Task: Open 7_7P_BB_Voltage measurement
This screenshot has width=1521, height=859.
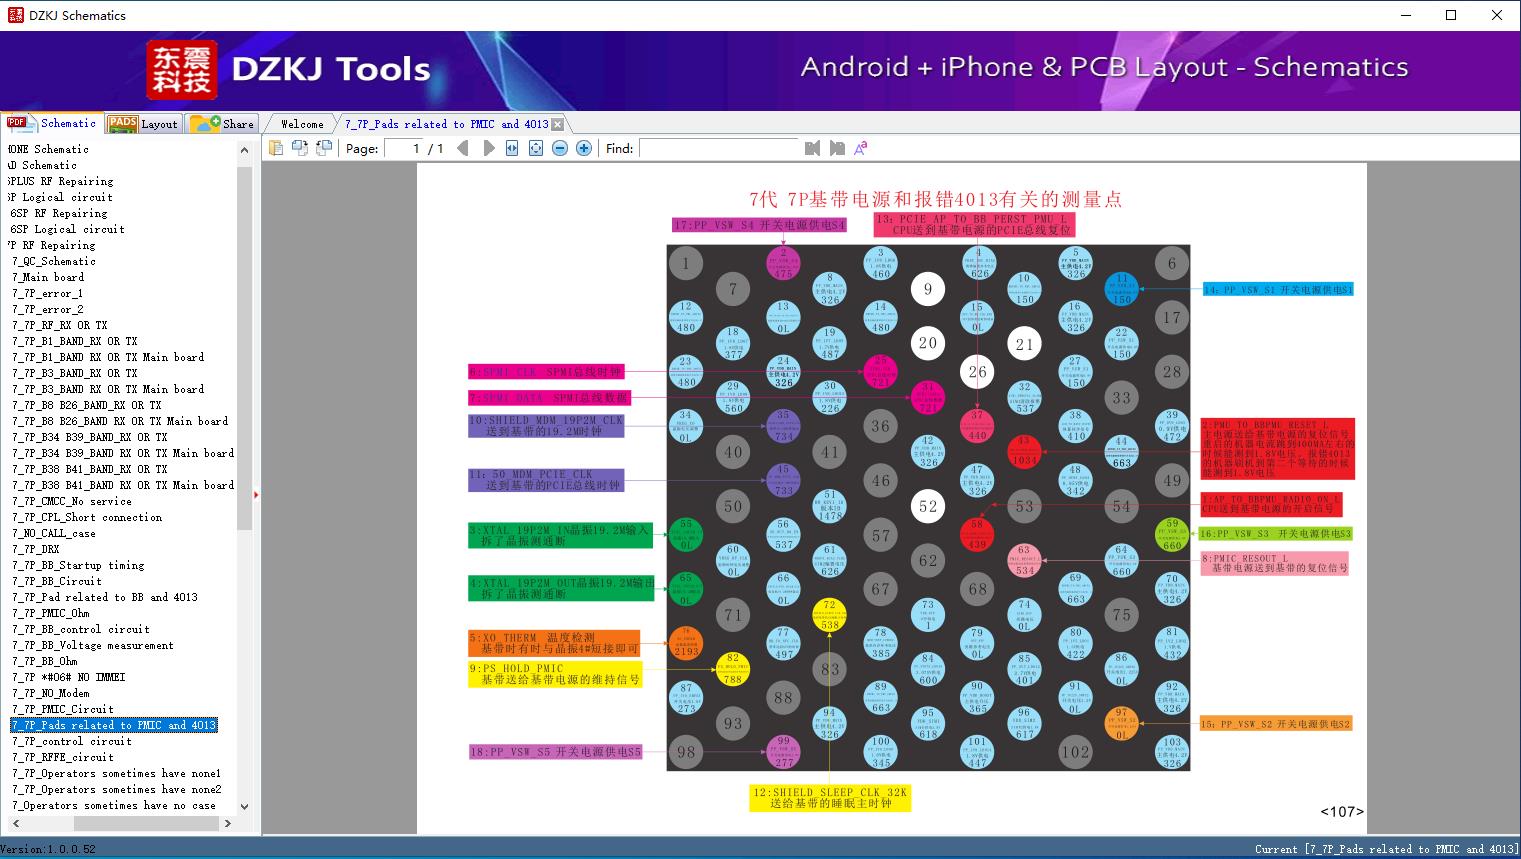Action: click(93, 645)
